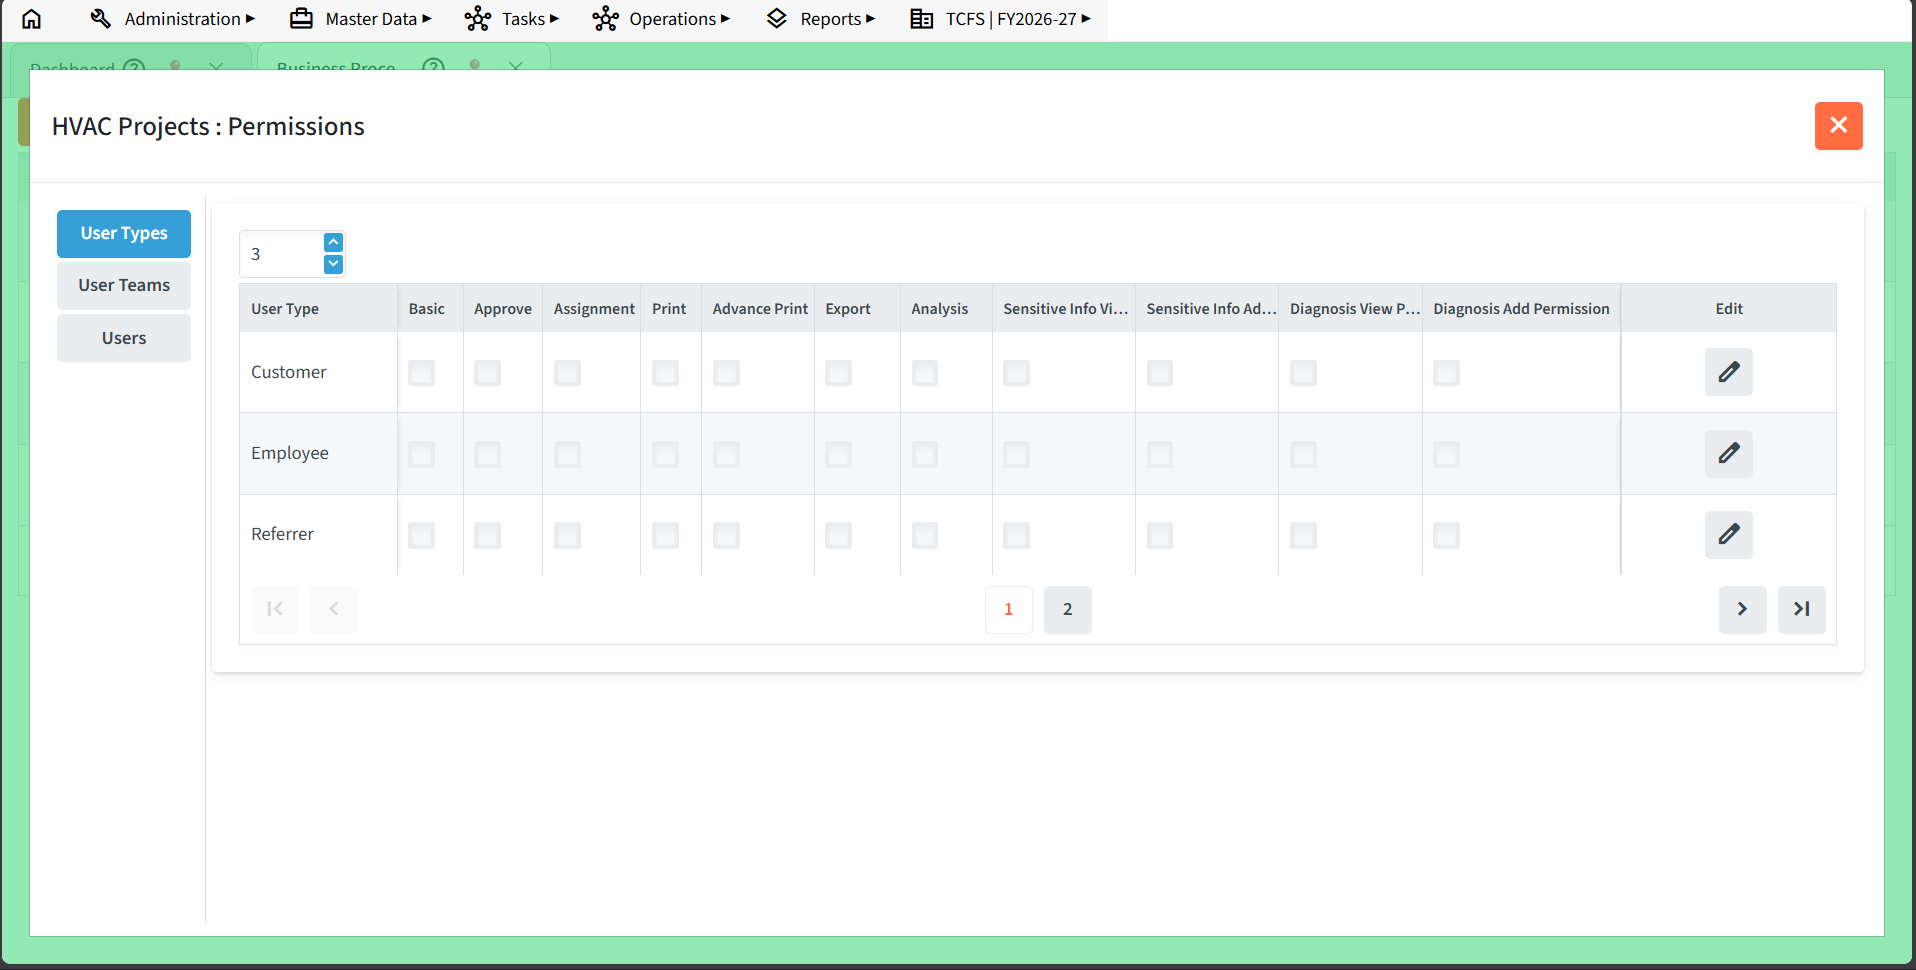Increase the page size stepper value
Screen dimensions: 1916x970
pos(334,243)
